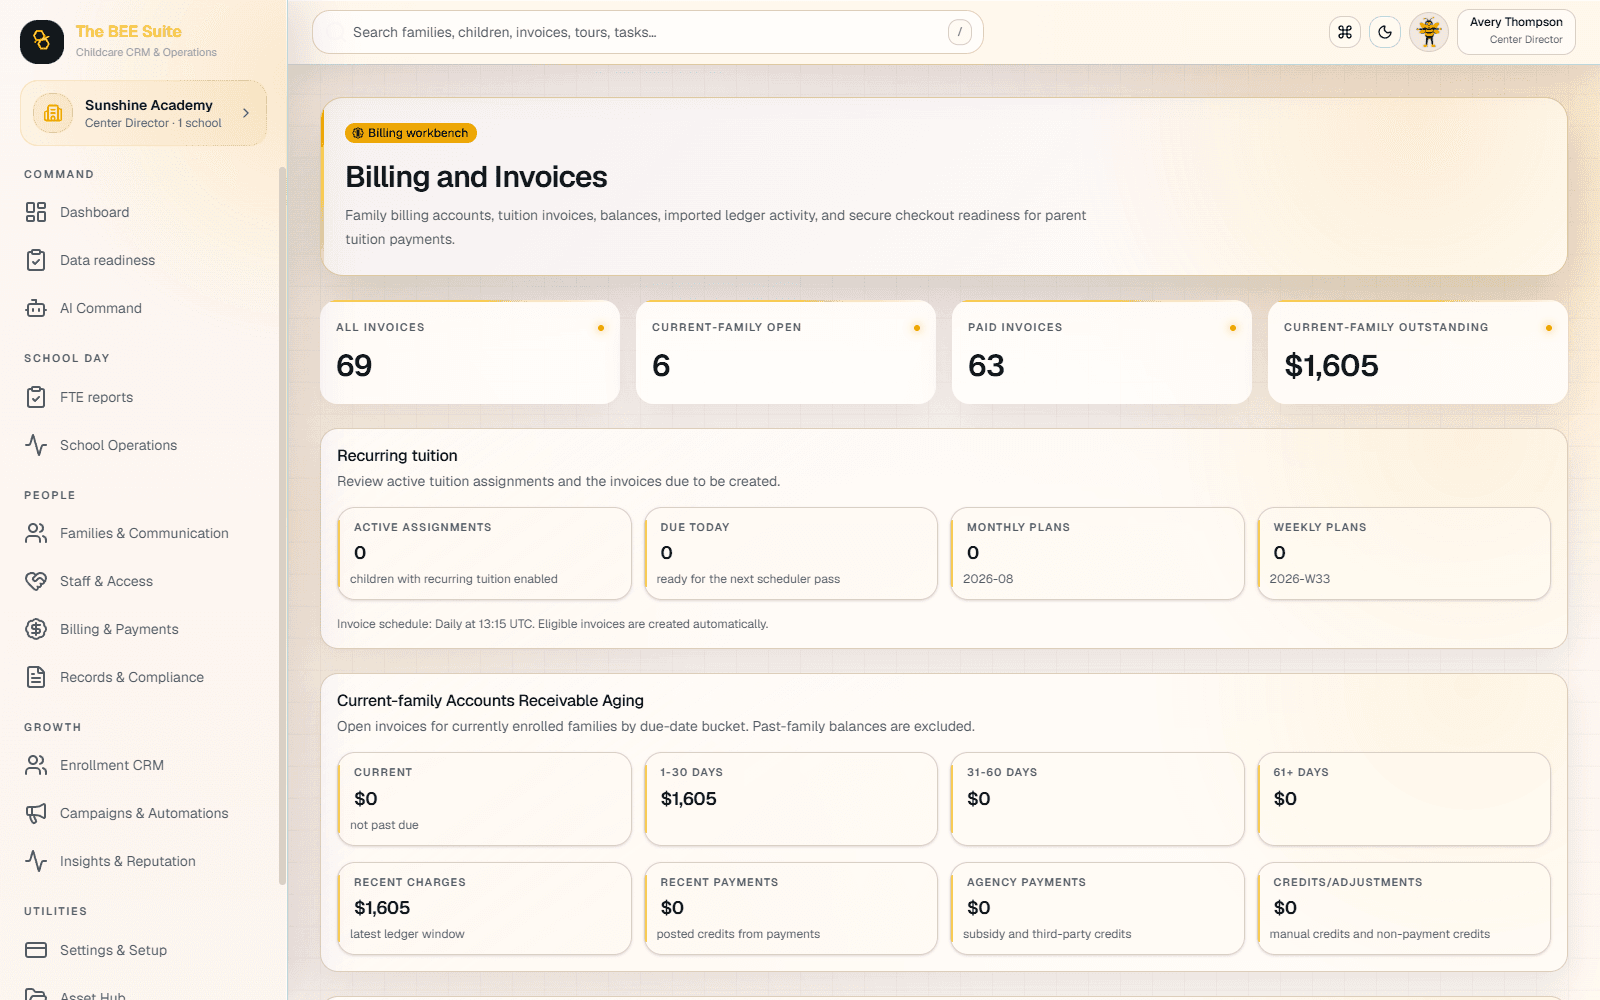Click the Data readiness clipboard icon
Screen dimensions: 1600x1000
(x=36, y=260)
